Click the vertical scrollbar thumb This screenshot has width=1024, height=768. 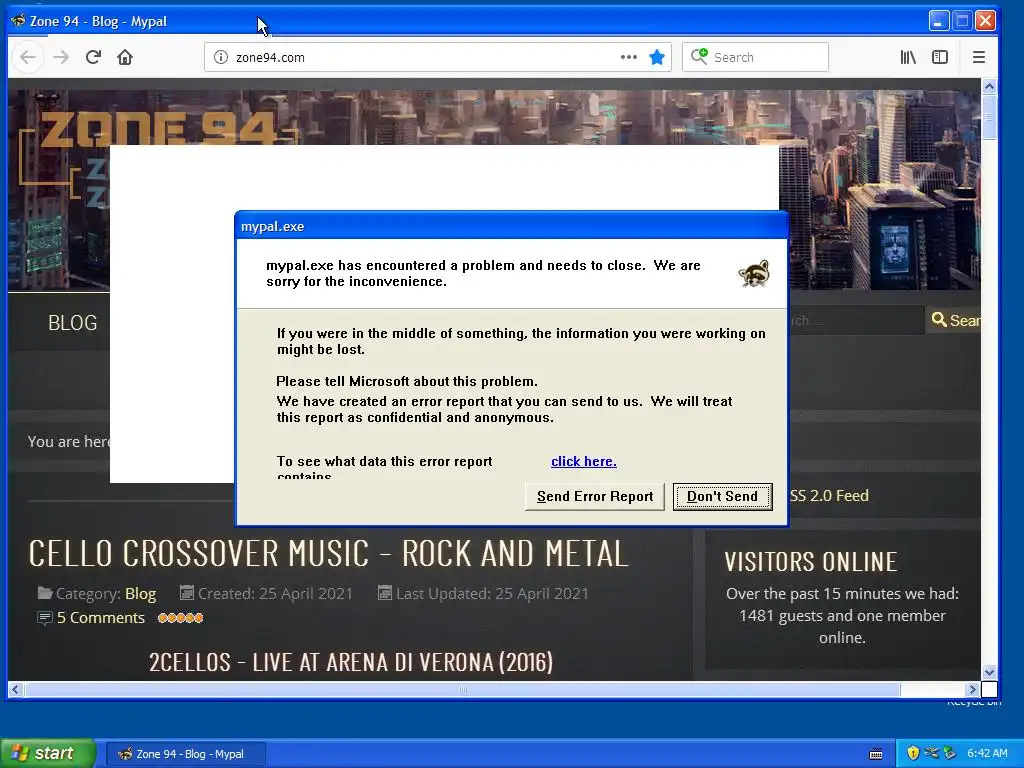(x=989, y=117)
